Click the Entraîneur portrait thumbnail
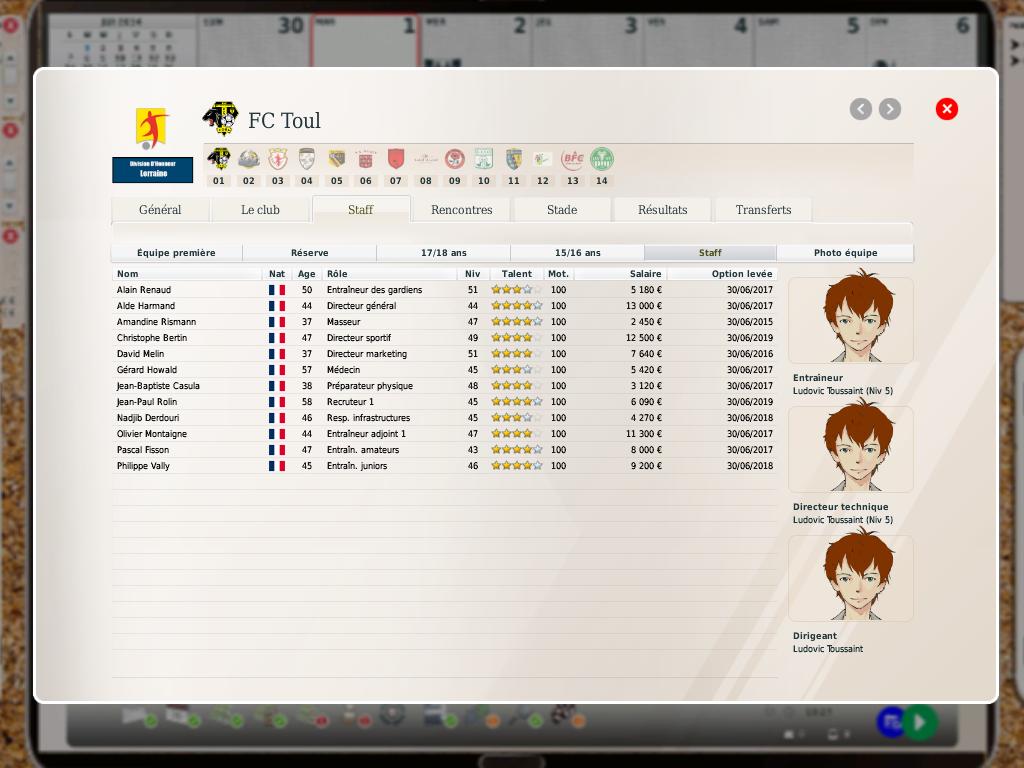Screen dimensions: 1024x768 click(x=851, y=319)
